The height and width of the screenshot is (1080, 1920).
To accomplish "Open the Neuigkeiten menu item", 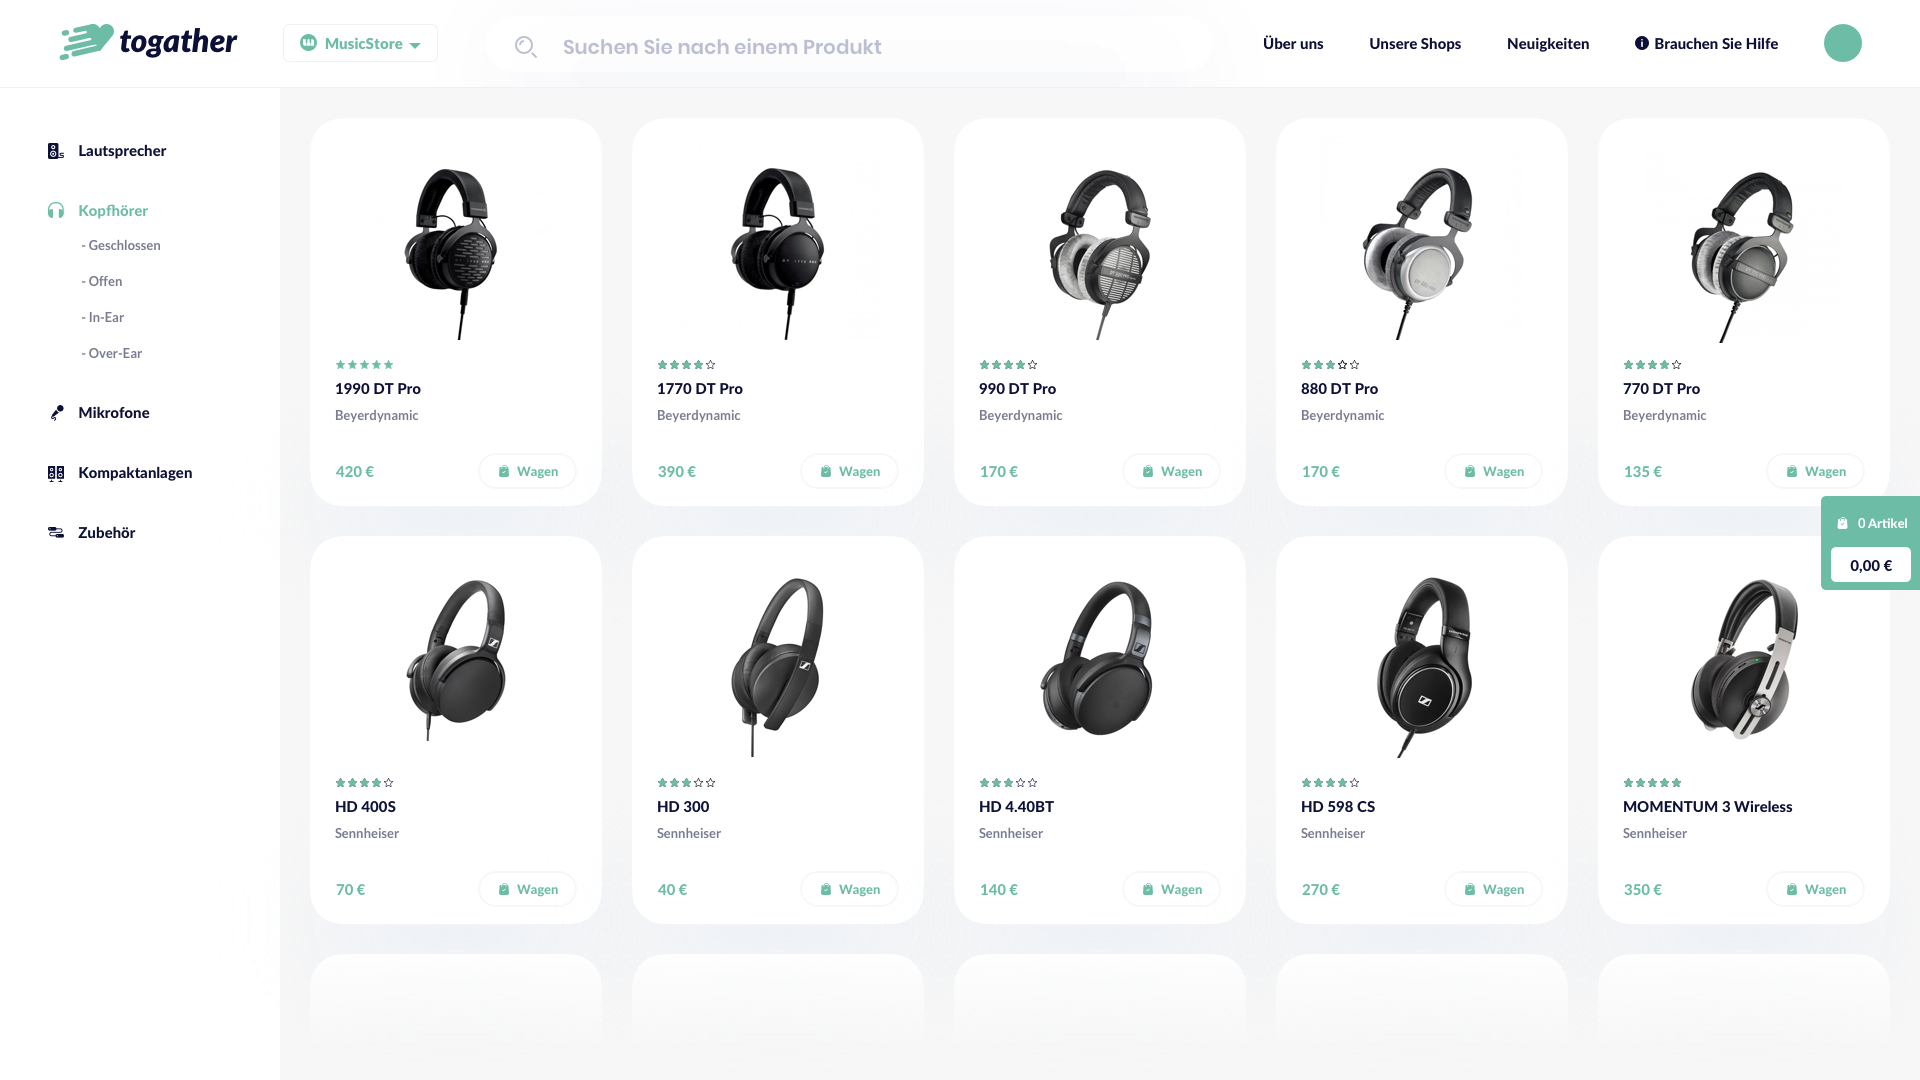I will pos(1548,43).
